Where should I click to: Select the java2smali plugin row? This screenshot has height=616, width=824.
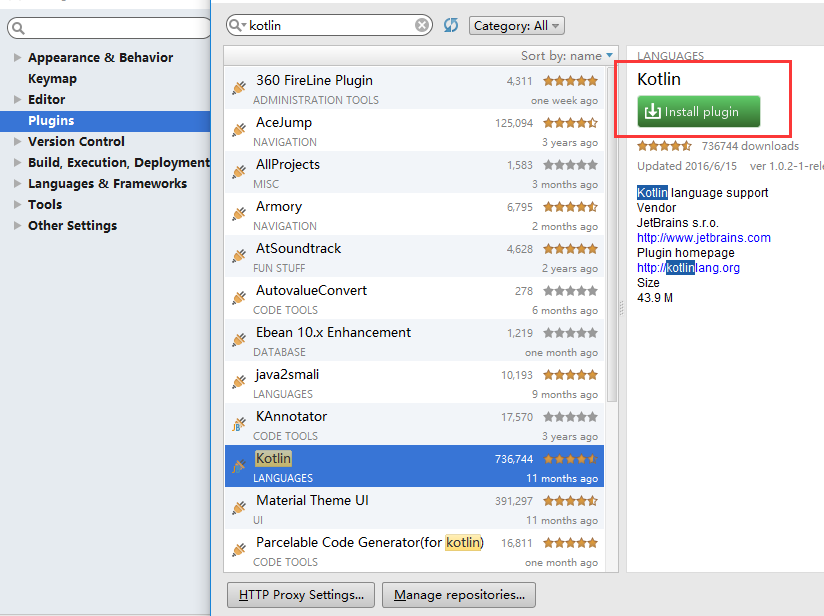414,382
